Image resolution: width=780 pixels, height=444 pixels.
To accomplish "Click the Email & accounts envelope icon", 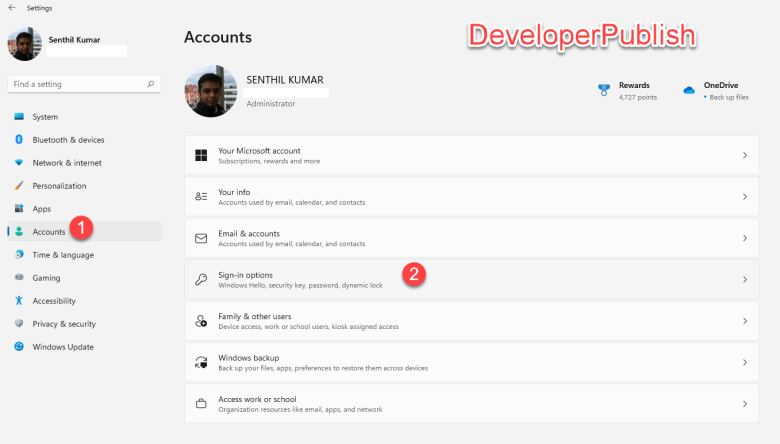I will 201,238.
